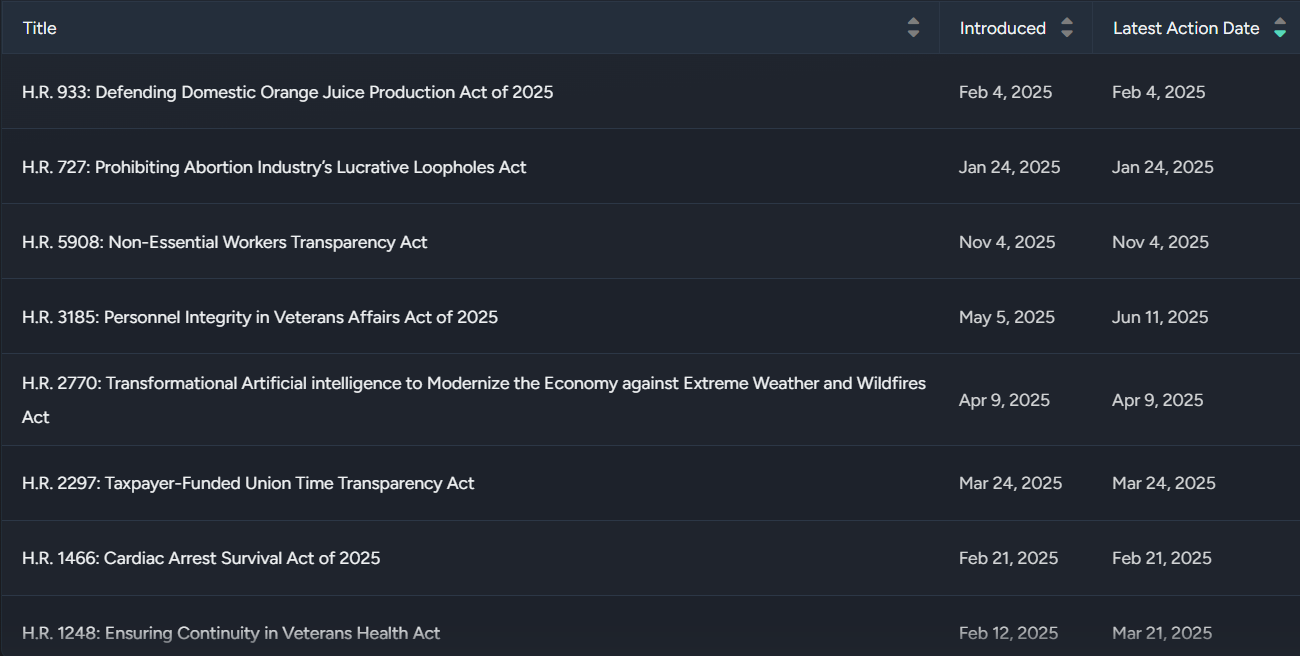The image size is (1300, 656).
Task: Sort by Latest Action Date header
Action: 1185,28
